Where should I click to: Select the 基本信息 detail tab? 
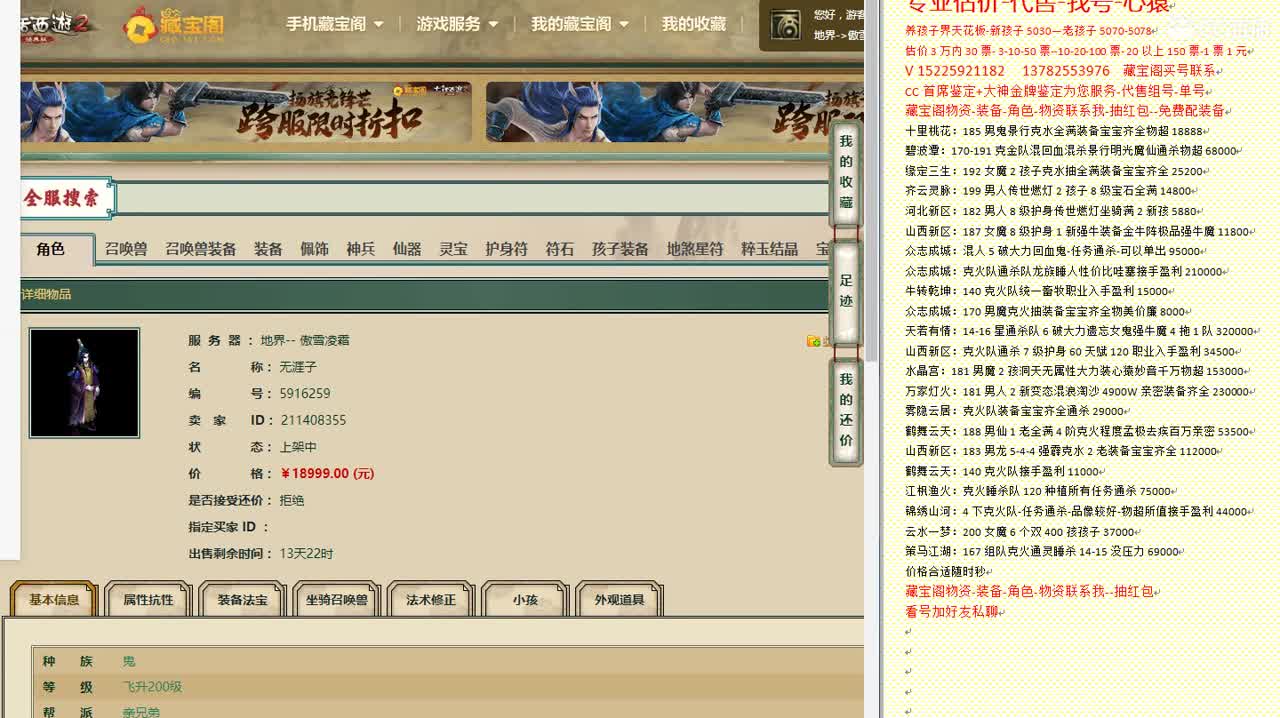(54, 600)
